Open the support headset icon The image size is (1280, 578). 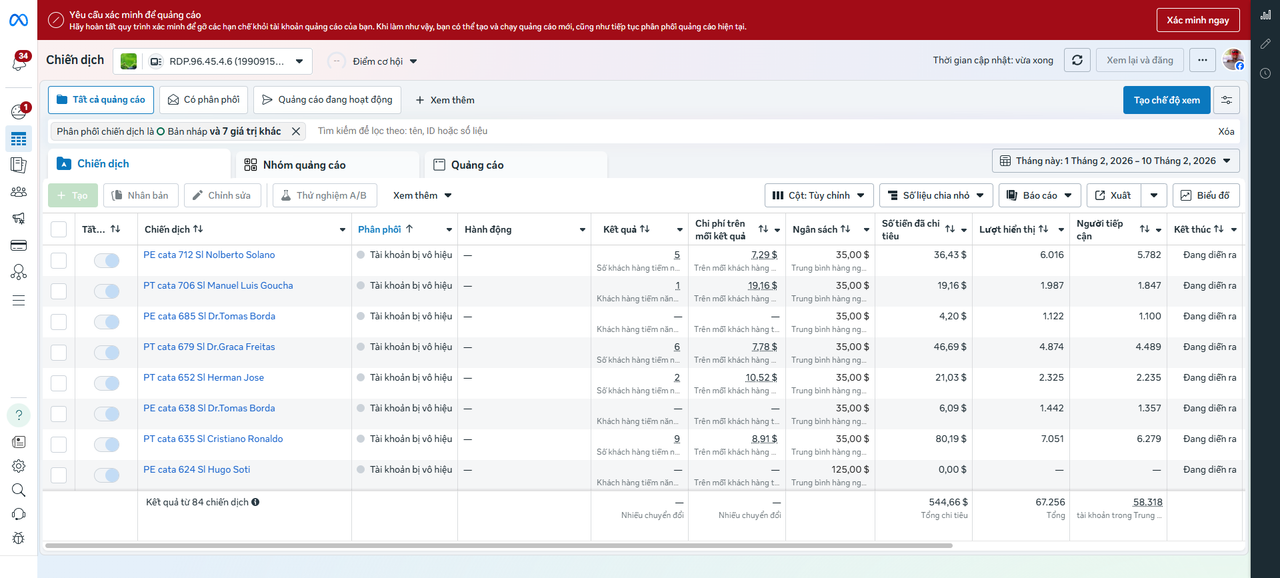pos(18,514)
